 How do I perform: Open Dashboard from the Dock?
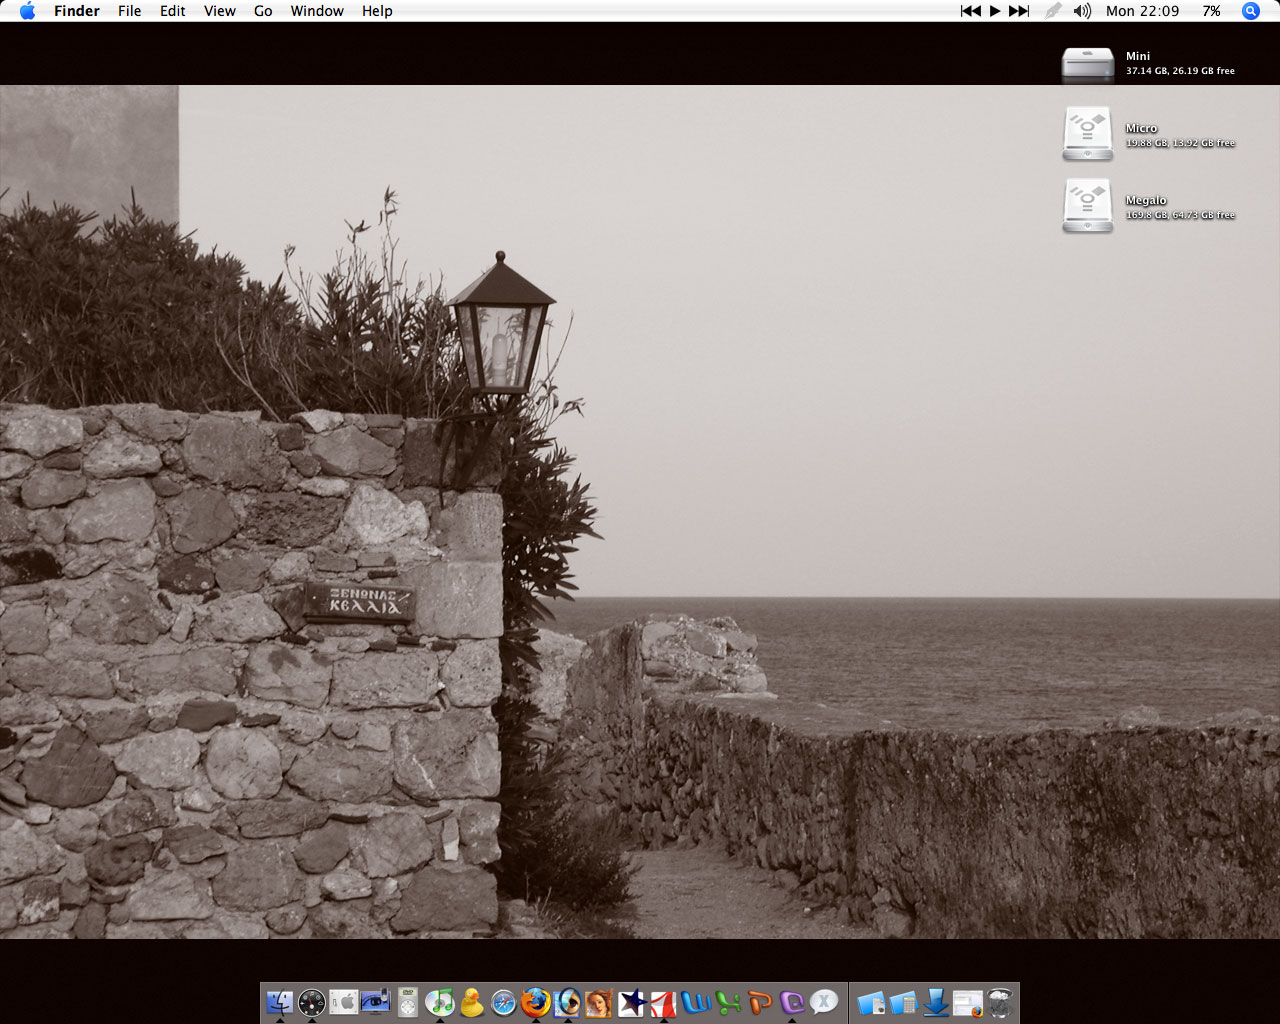pyautogui.click(x=312, y=1002)
